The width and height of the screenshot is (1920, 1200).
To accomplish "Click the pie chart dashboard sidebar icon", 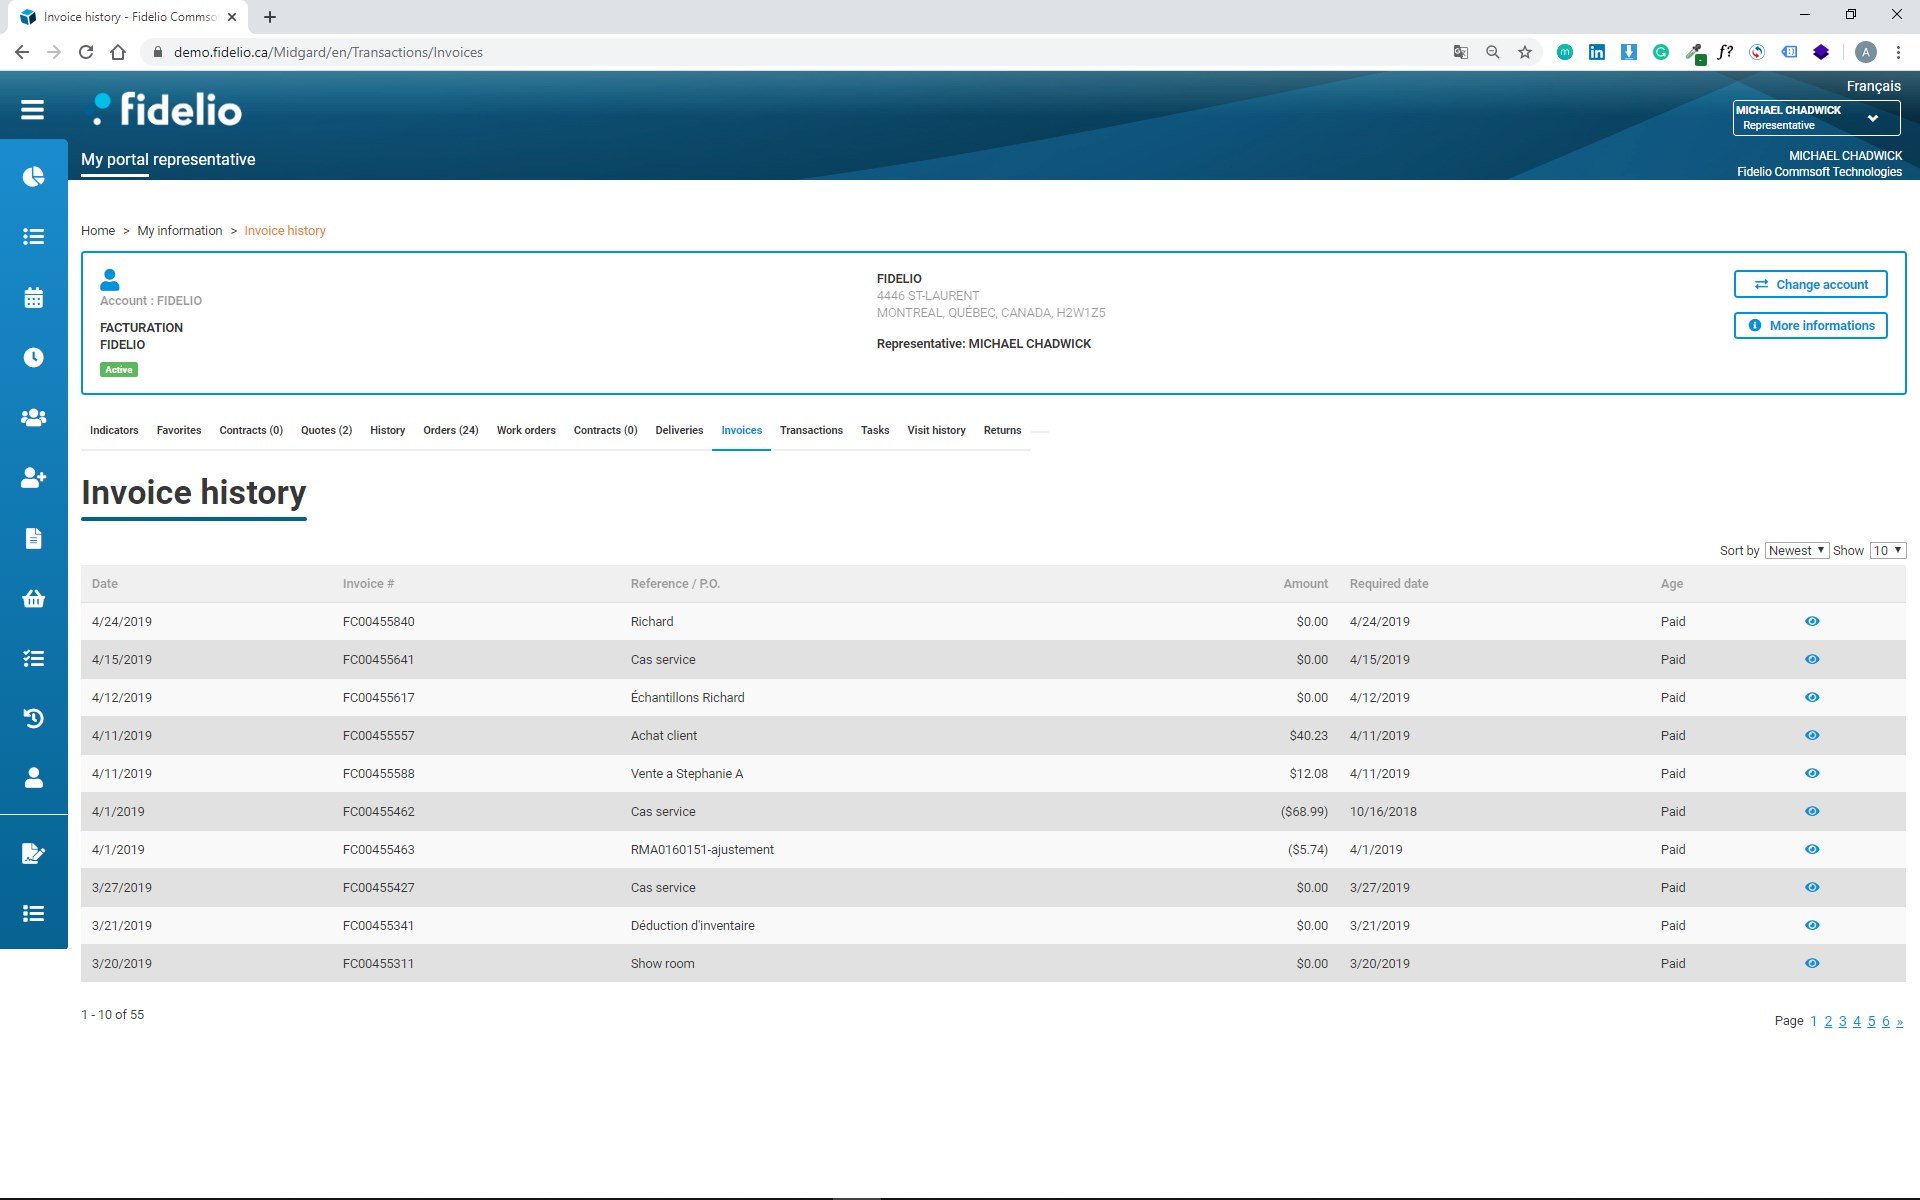I will 33,177.
